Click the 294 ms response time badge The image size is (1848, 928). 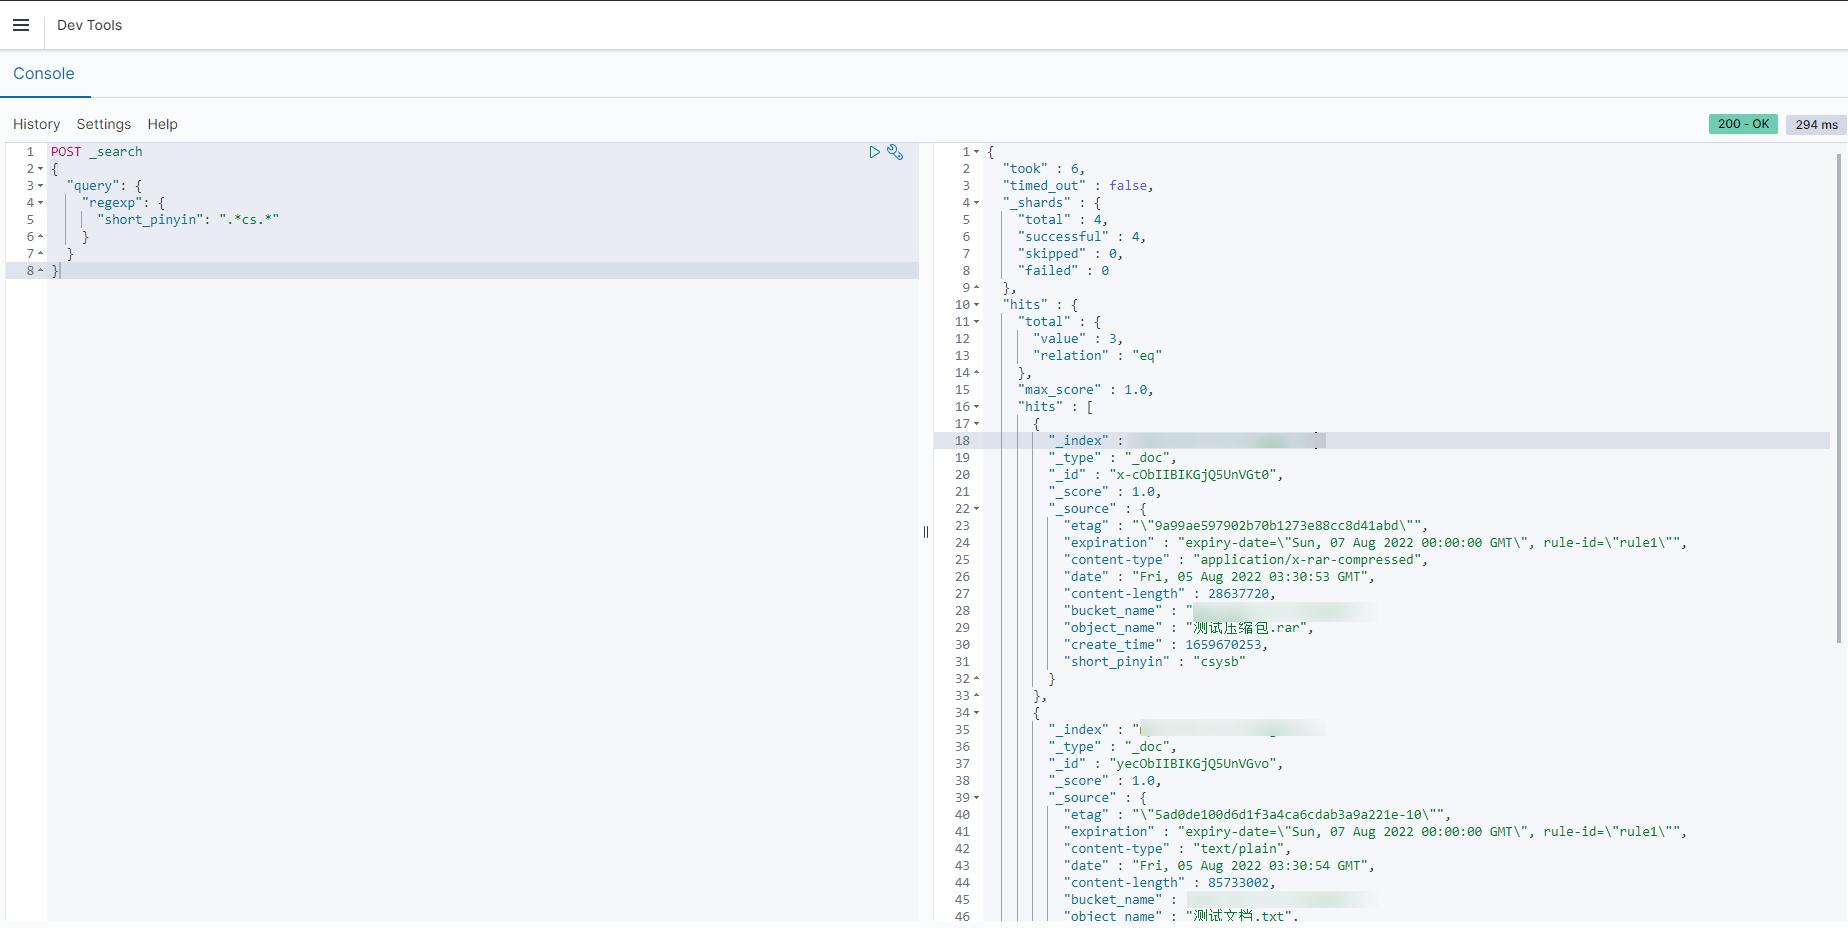pos(1816,124)
